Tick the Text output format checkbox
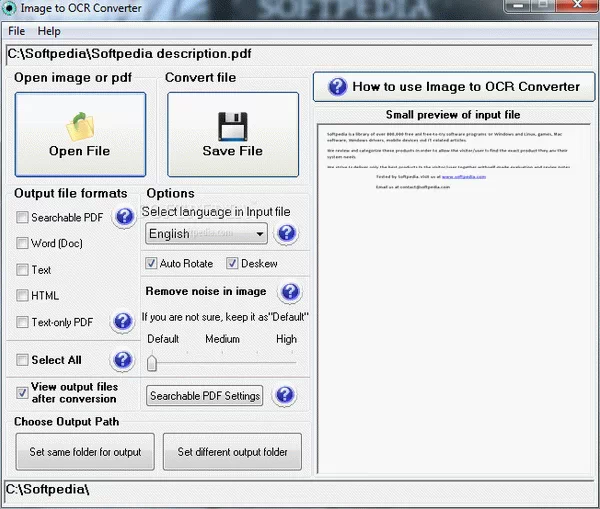Image resolution: width=600 pixels, height=509 pixels. [22, 270]
